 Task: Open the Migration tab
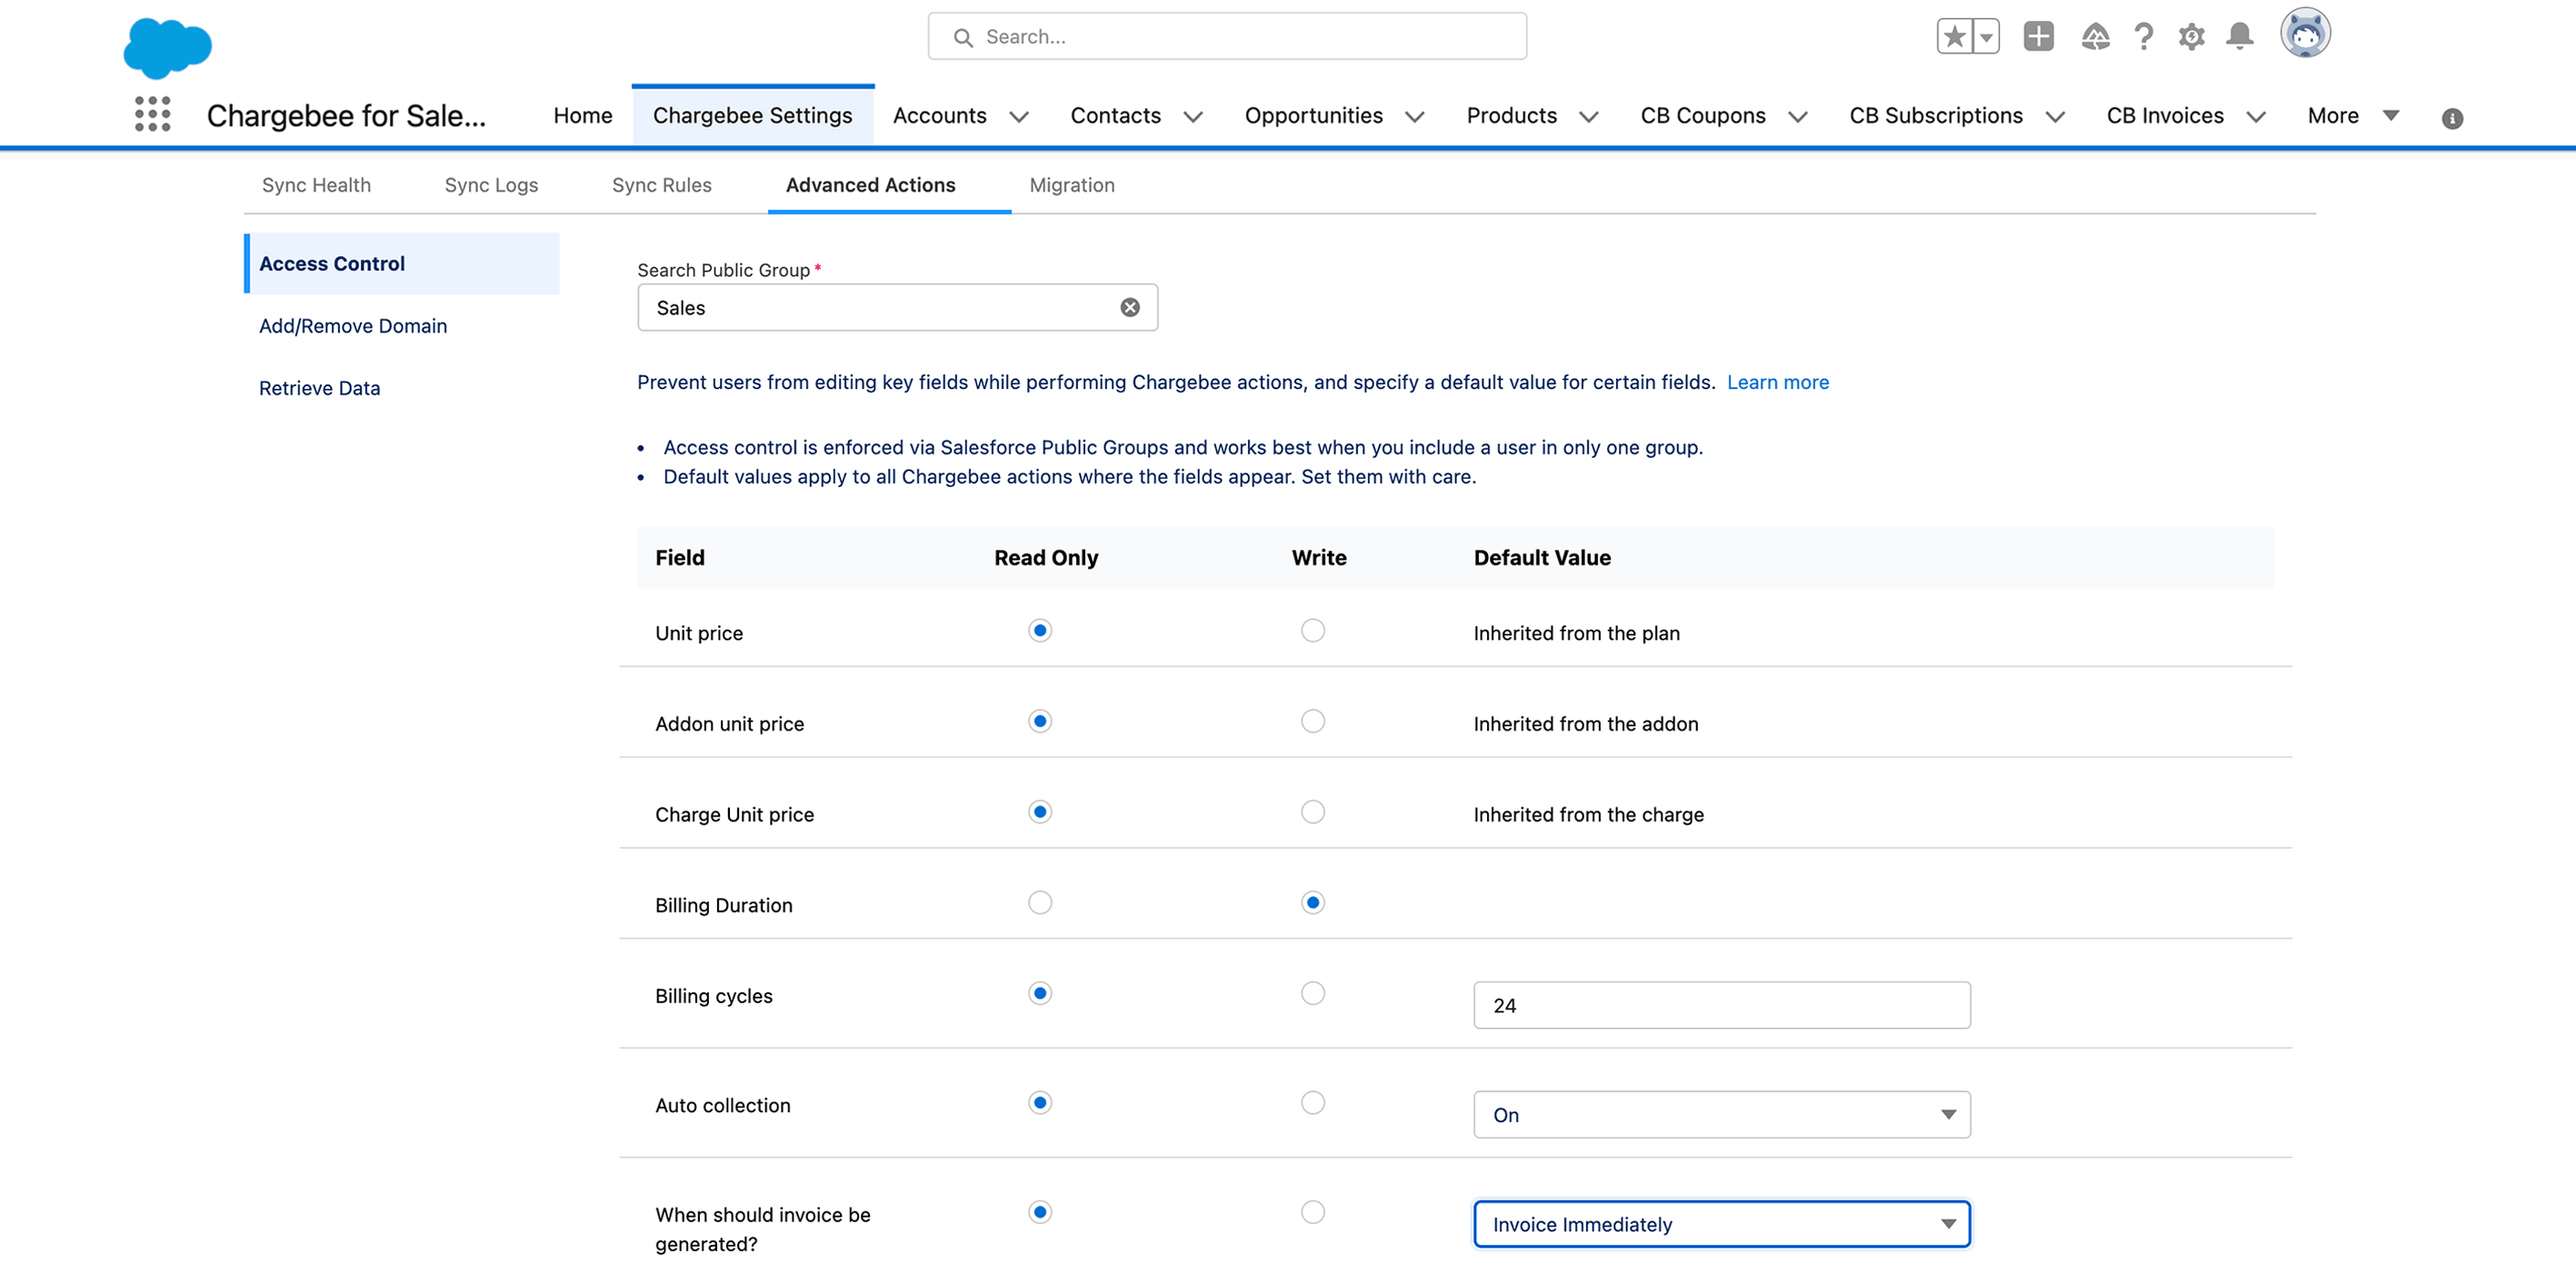[x=1071, y=185]
